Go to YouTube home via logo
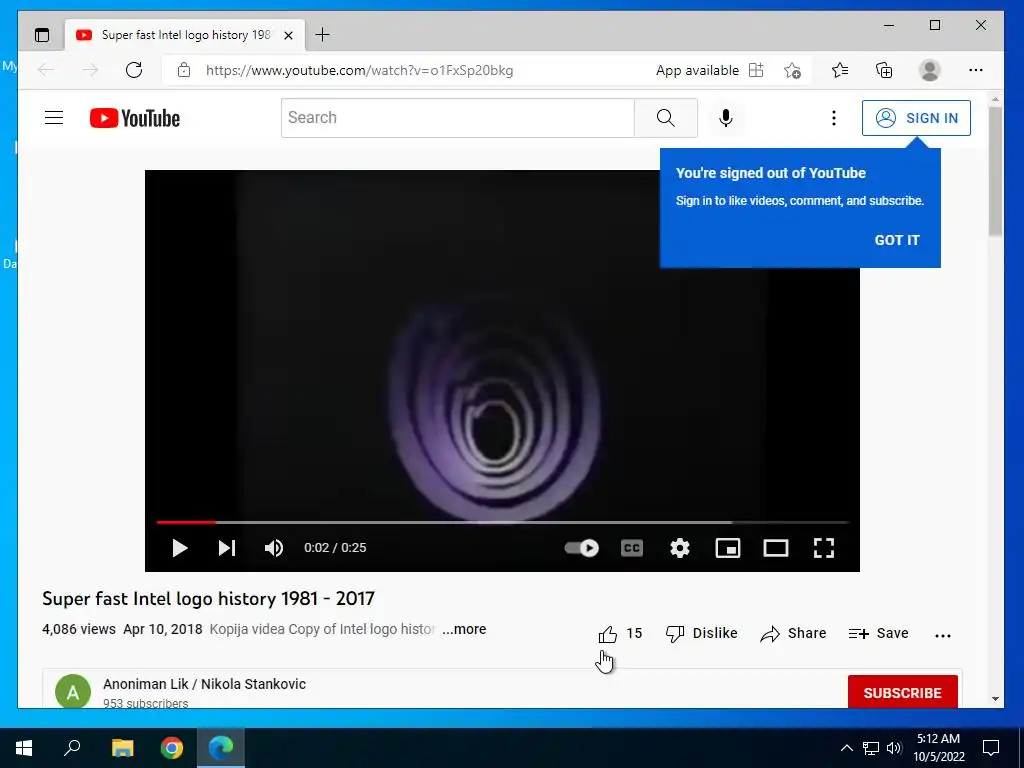The width and height of the screenshot is (1024, 768). [135, 118]
